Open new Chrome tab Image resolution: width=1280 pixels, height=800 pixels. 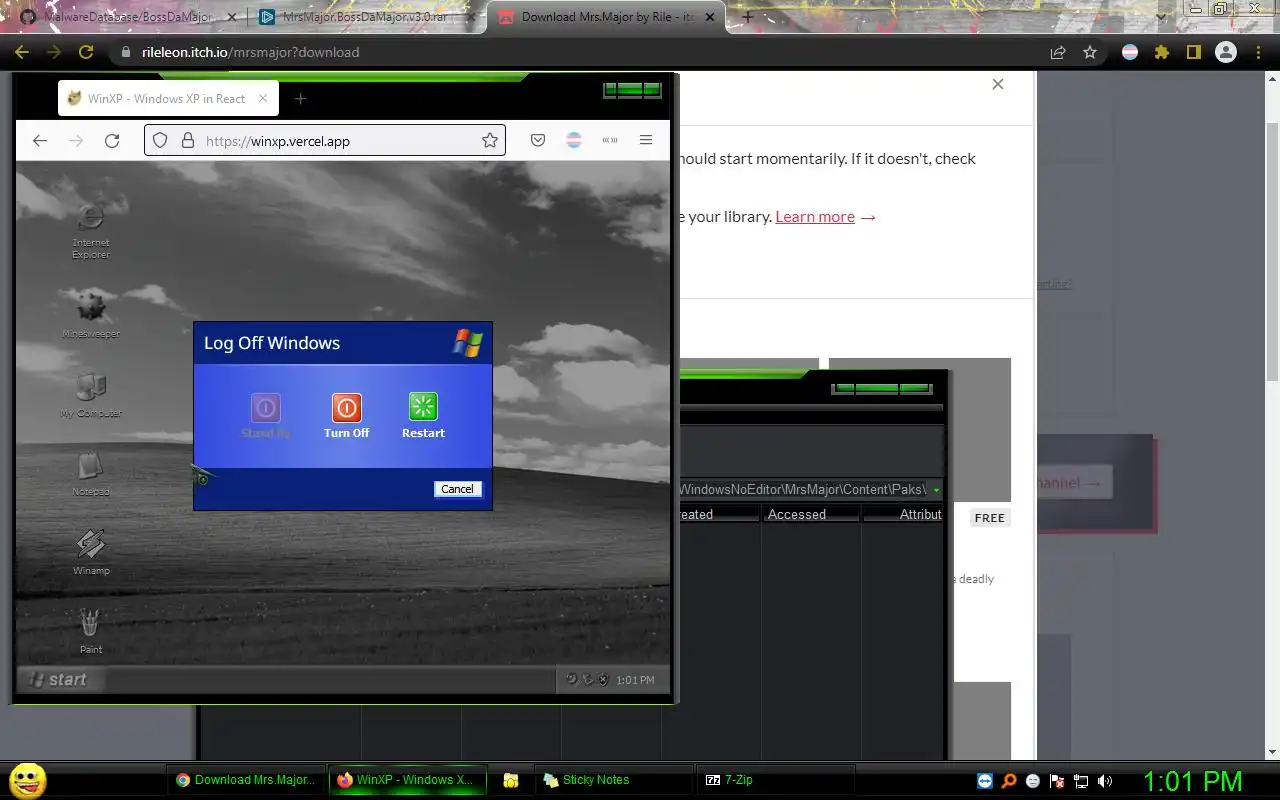[x=748, y=17]
